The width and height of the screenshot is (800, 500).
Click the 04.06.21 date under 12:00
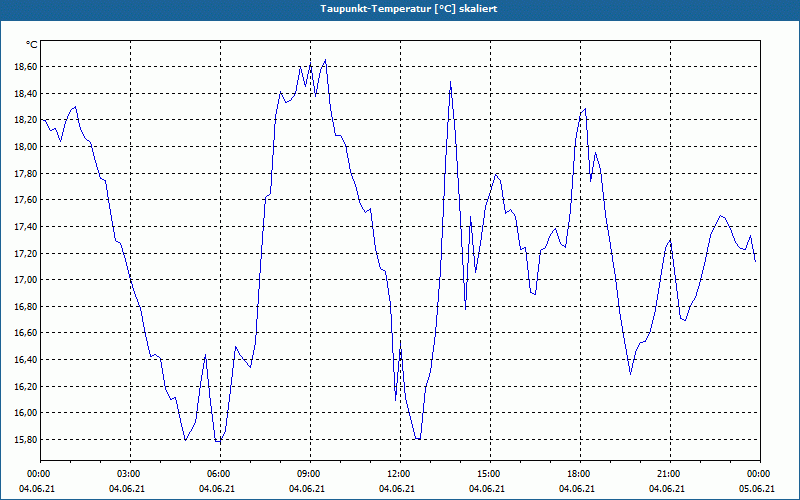[397, 489]
